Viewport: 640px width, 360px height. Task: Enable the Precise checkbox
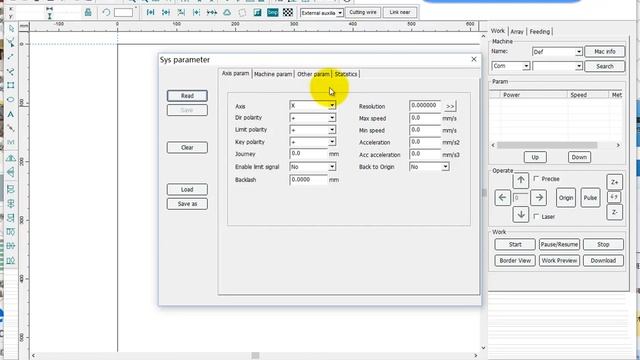[536, 179]
